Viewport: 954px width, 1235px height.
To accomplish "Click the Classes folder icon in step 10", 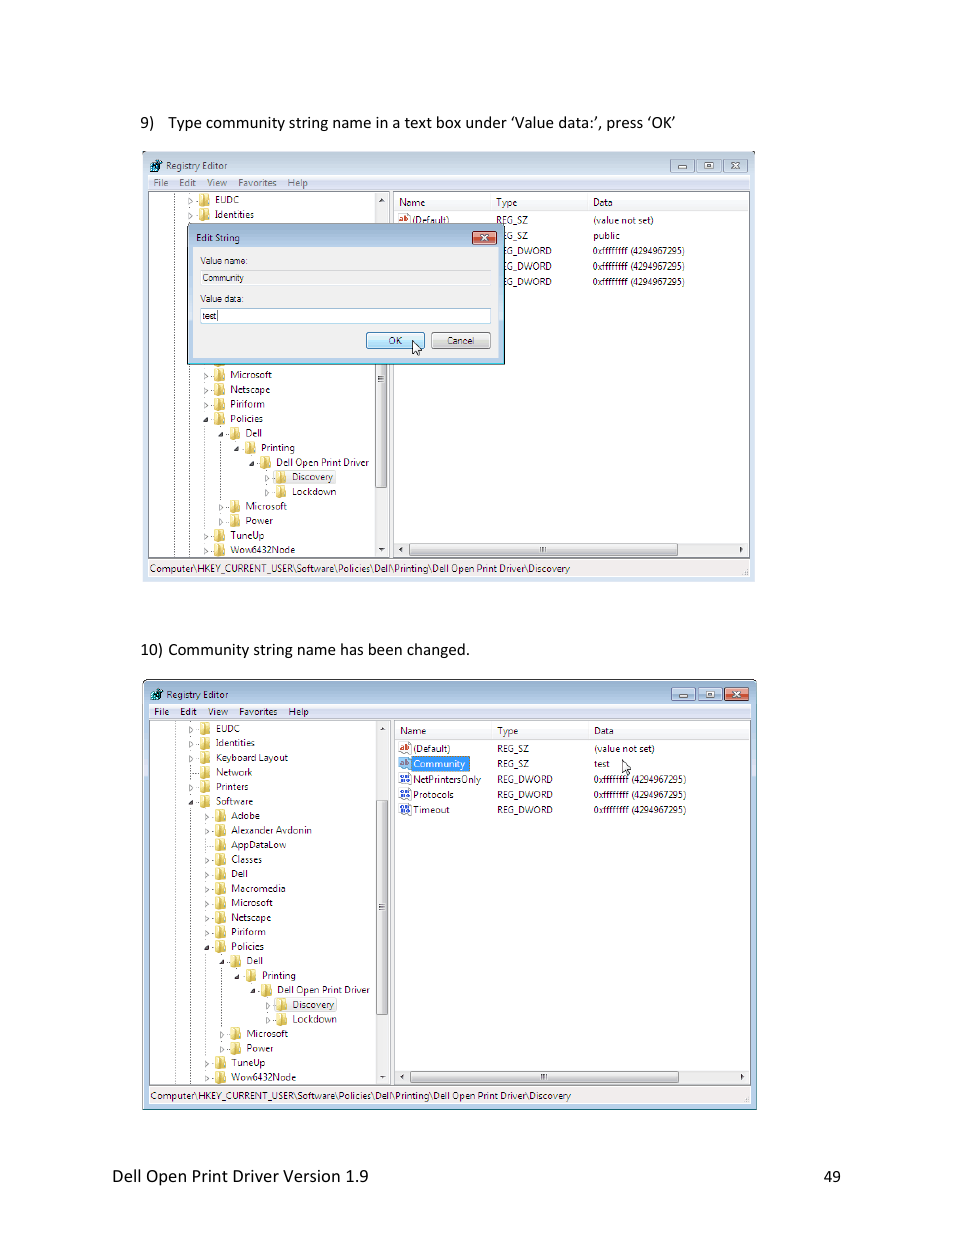I will 221,860.
